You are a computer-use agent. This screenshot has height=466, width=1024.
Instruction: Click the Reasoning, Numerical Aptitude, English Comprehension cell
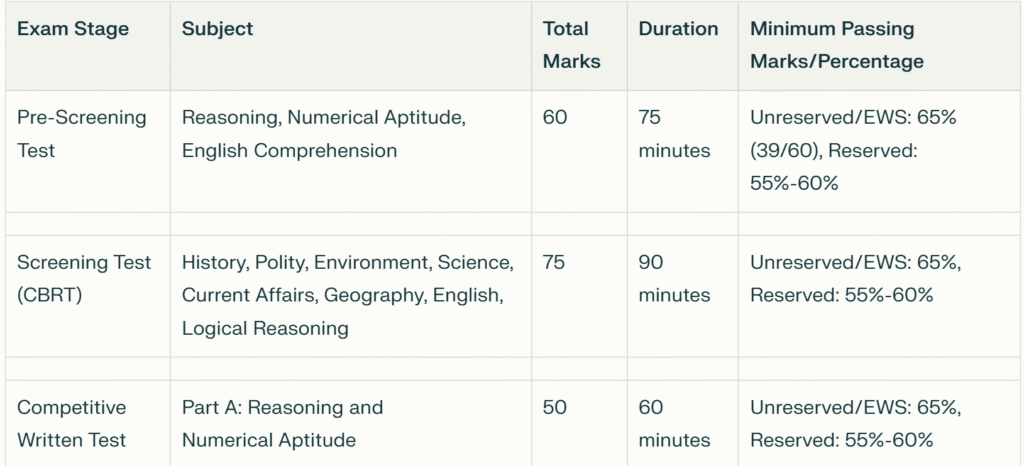click(351, 151)
